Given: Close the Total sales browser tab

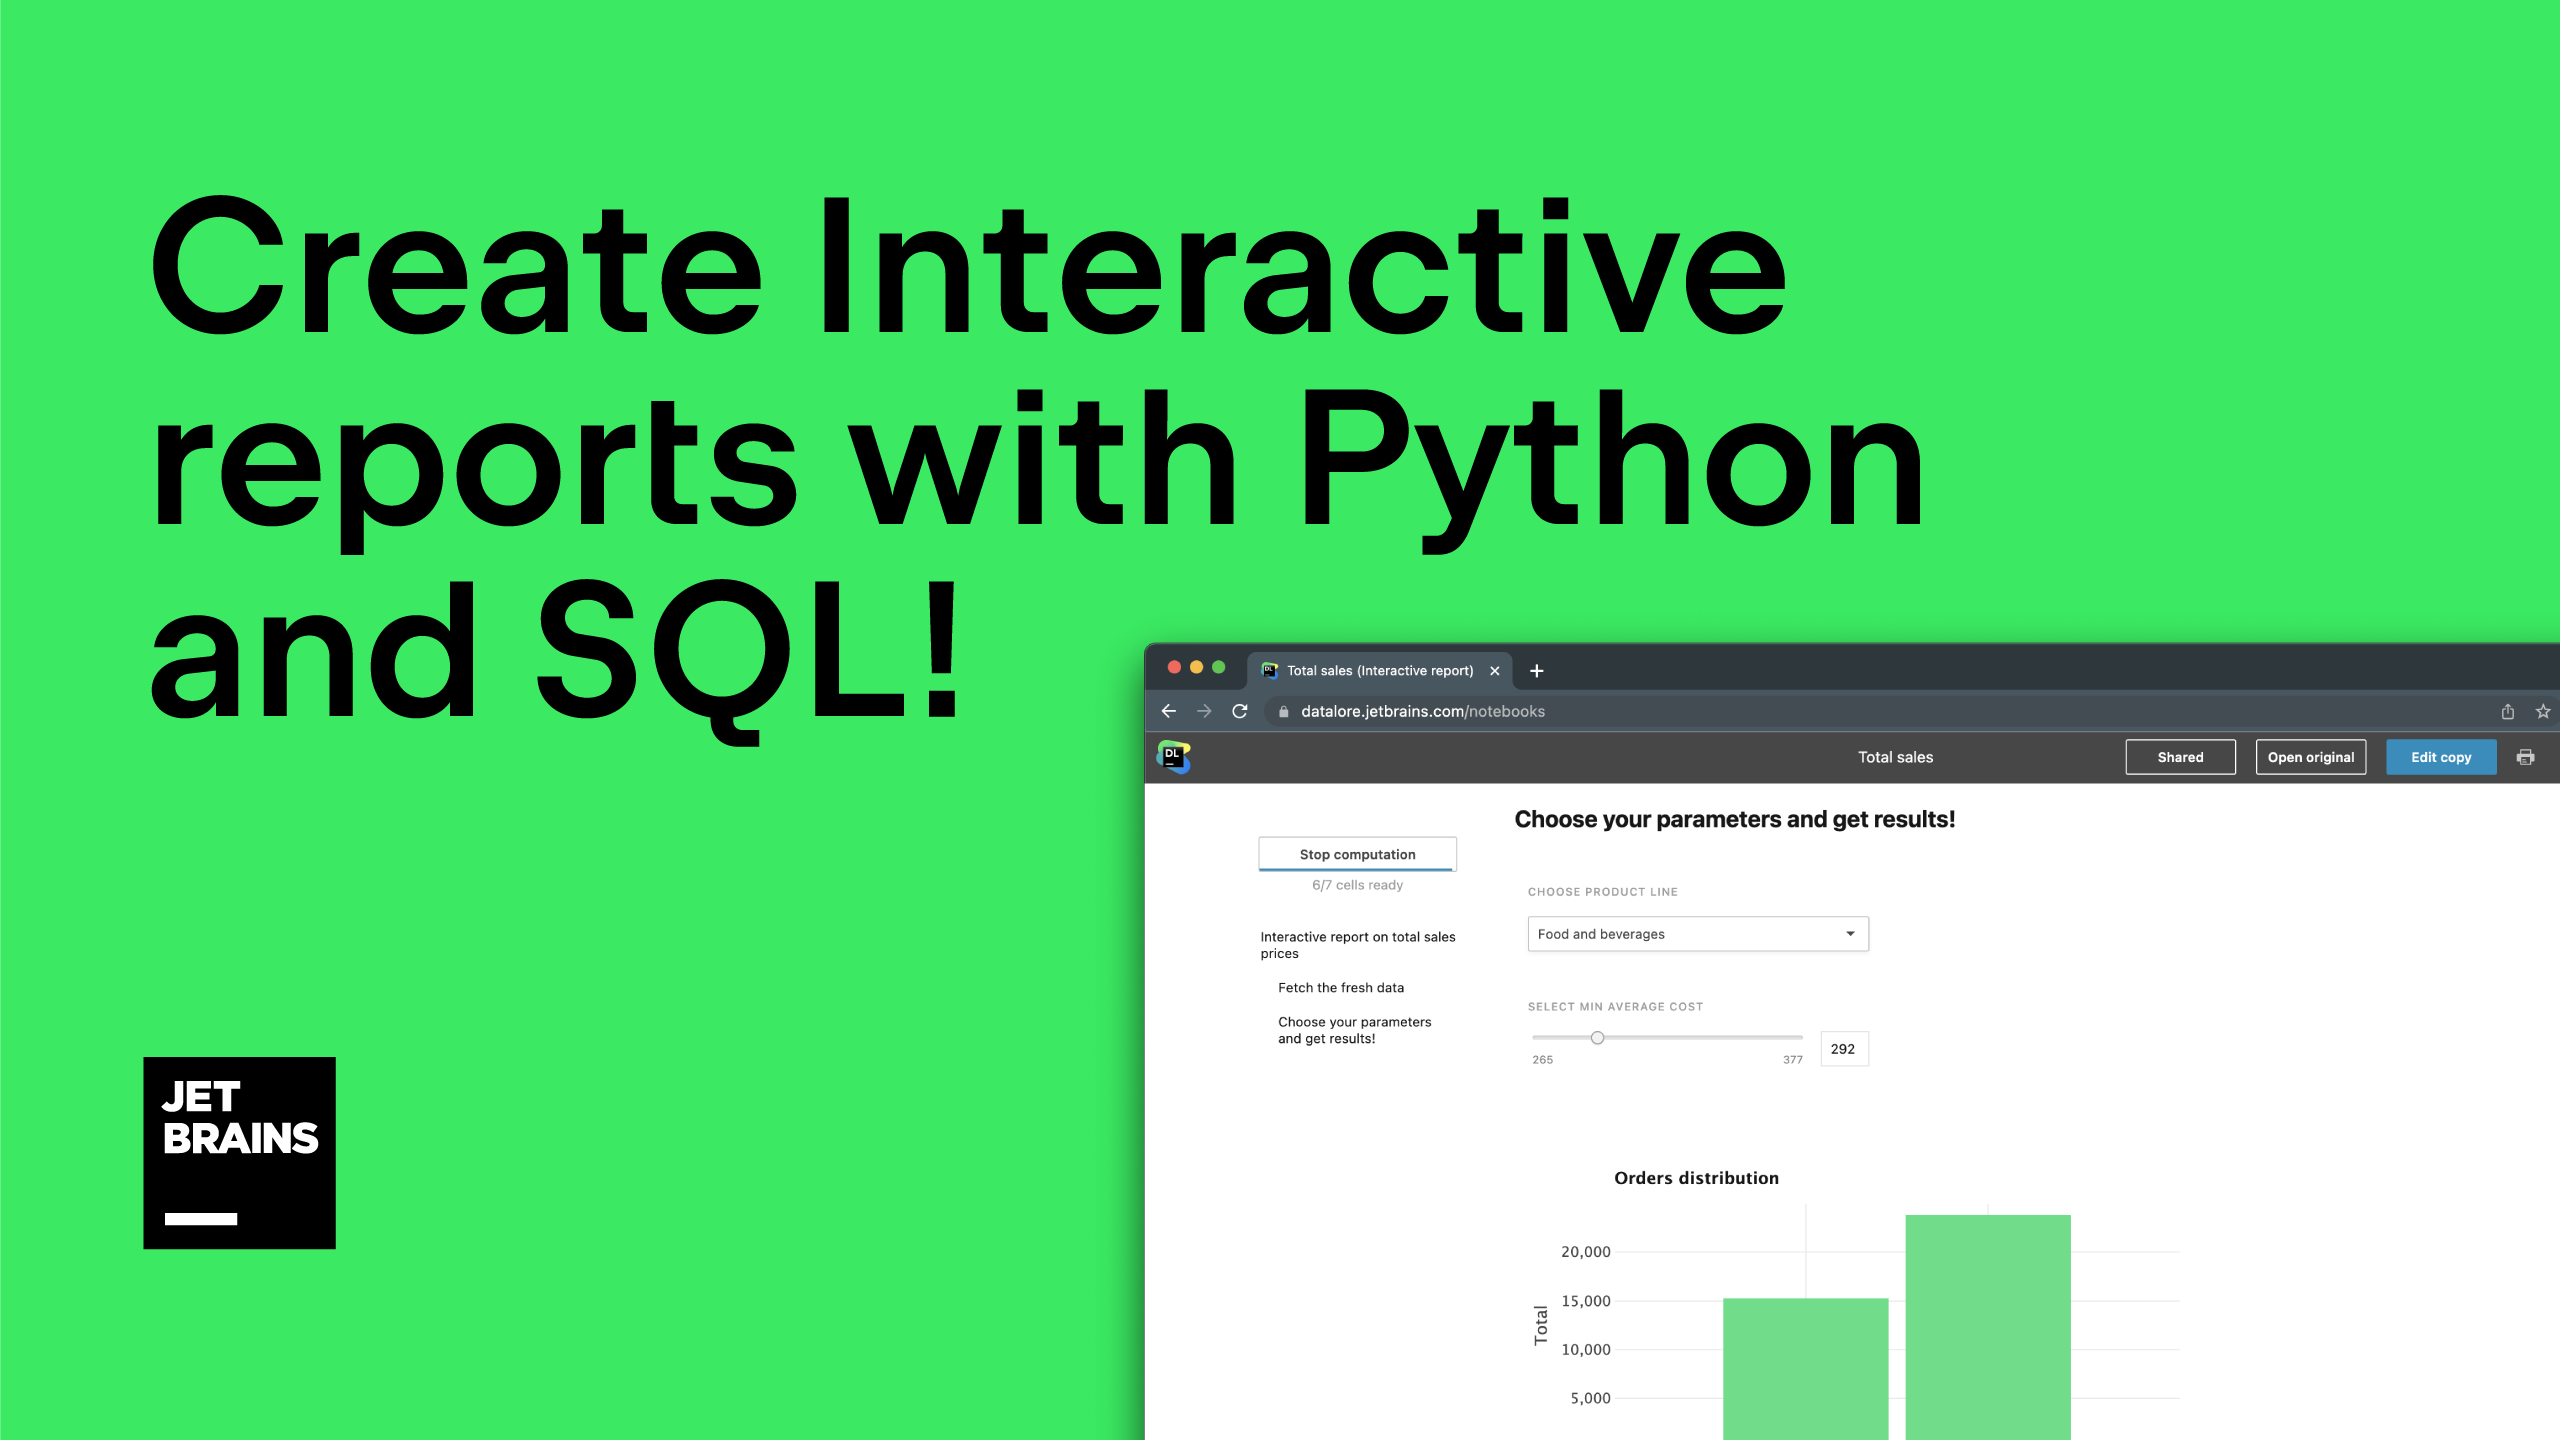Looking at the screenshot, I should click(1495, 671).
